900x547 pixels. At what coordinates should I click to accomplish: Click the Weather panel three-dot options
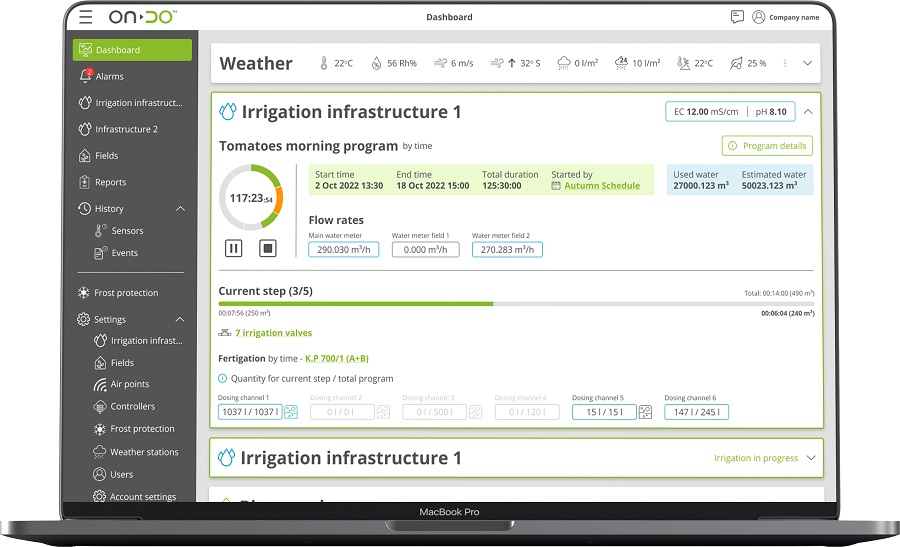pyautogui.click(x=784, y=63)
